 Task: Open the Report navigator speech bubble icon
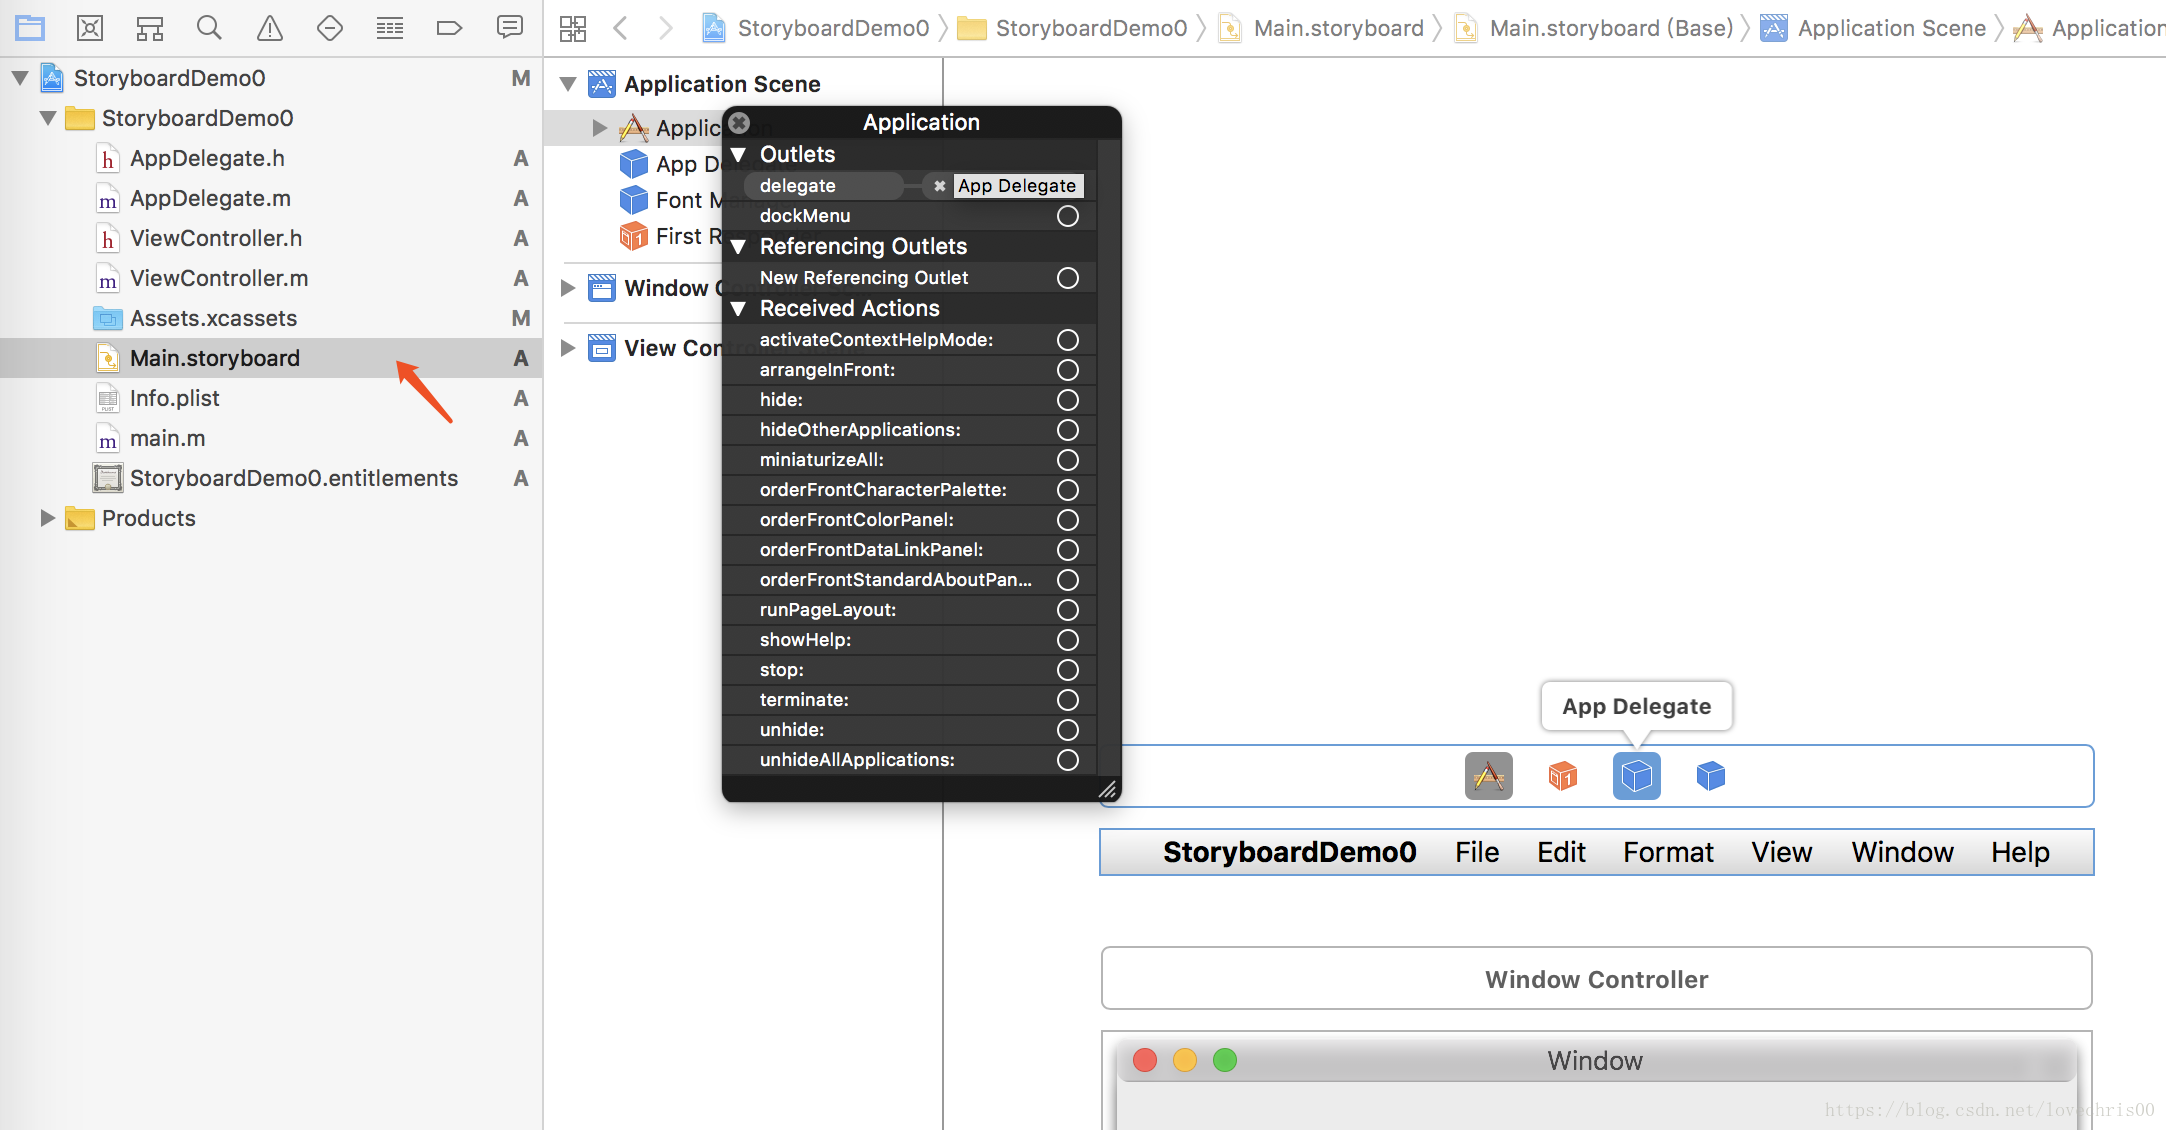tap(510, 27)
